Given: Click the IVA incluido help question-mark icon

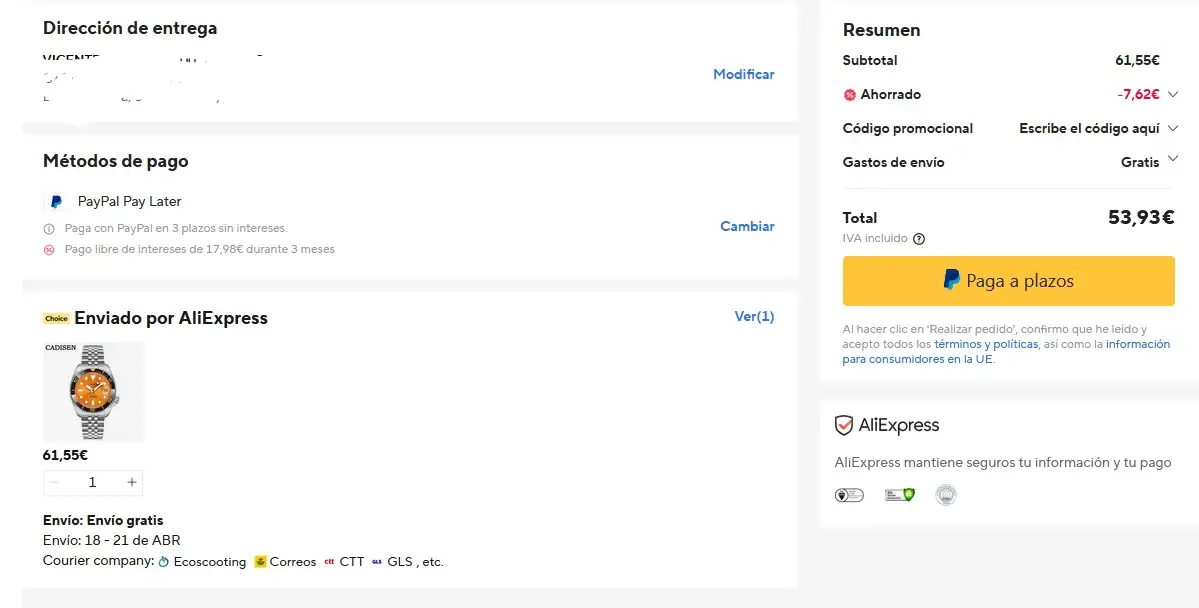Looking at the screenshot, I should click(919, 239).
